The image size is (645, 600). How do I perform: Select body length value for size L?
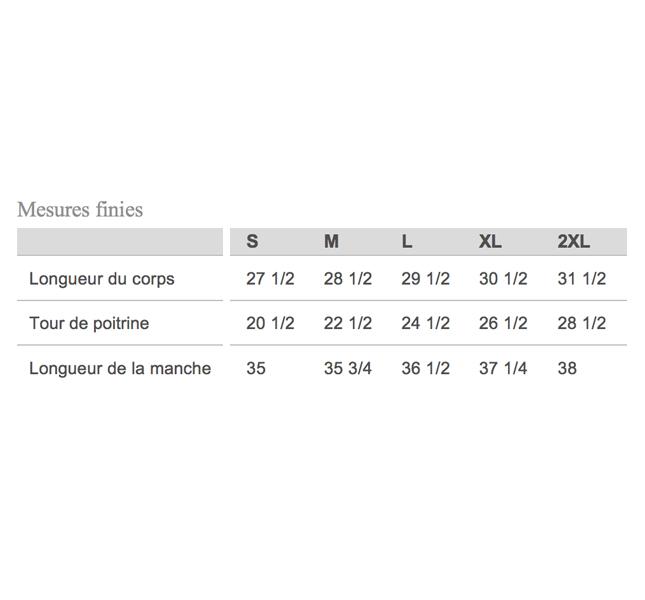pyautogui.click(x=425, y=279)
